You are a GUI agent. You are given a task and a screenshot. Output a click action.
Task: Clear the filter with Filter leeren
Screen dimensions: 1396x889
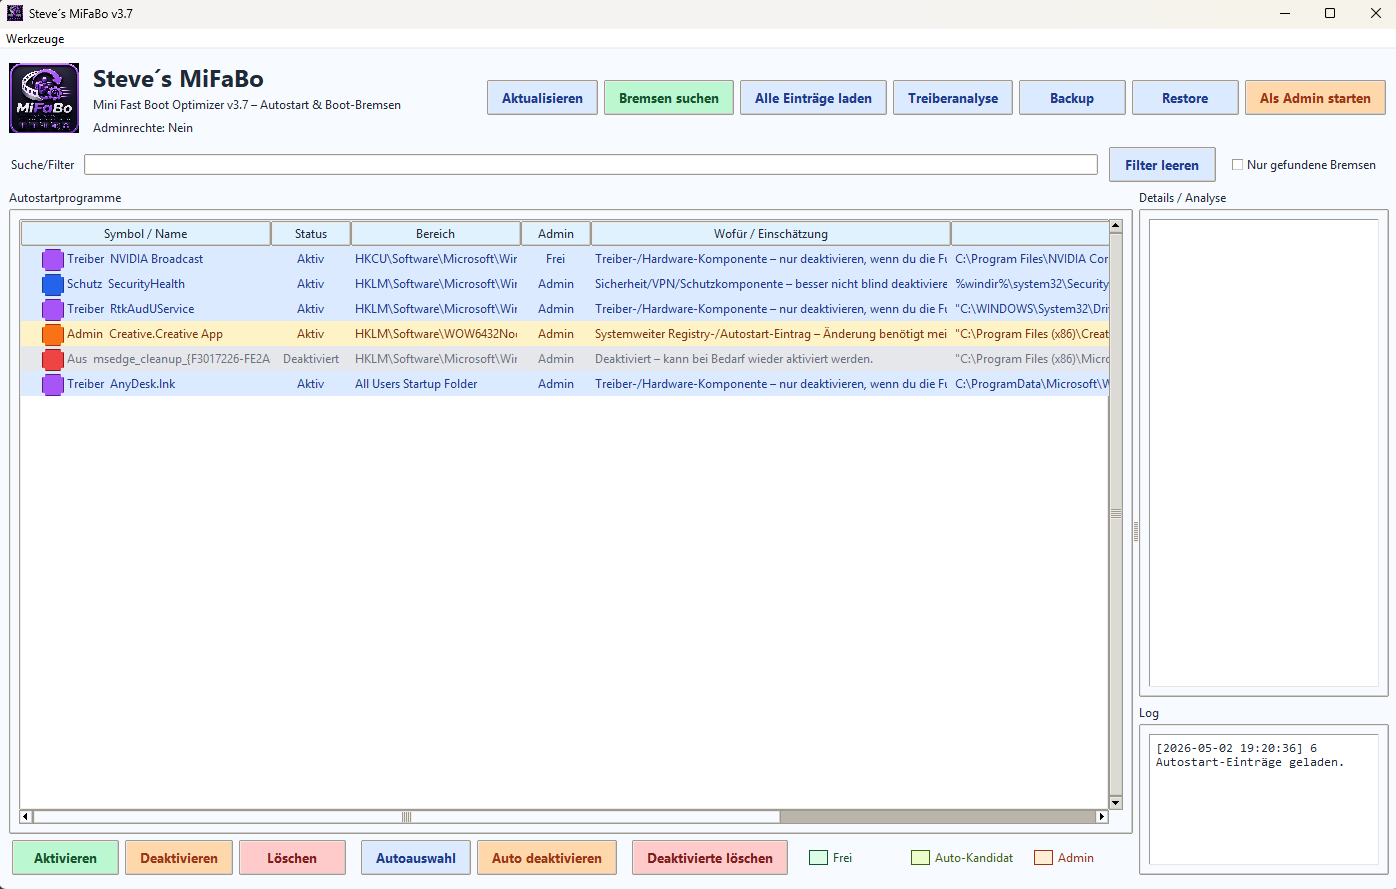coord(1162,165)
